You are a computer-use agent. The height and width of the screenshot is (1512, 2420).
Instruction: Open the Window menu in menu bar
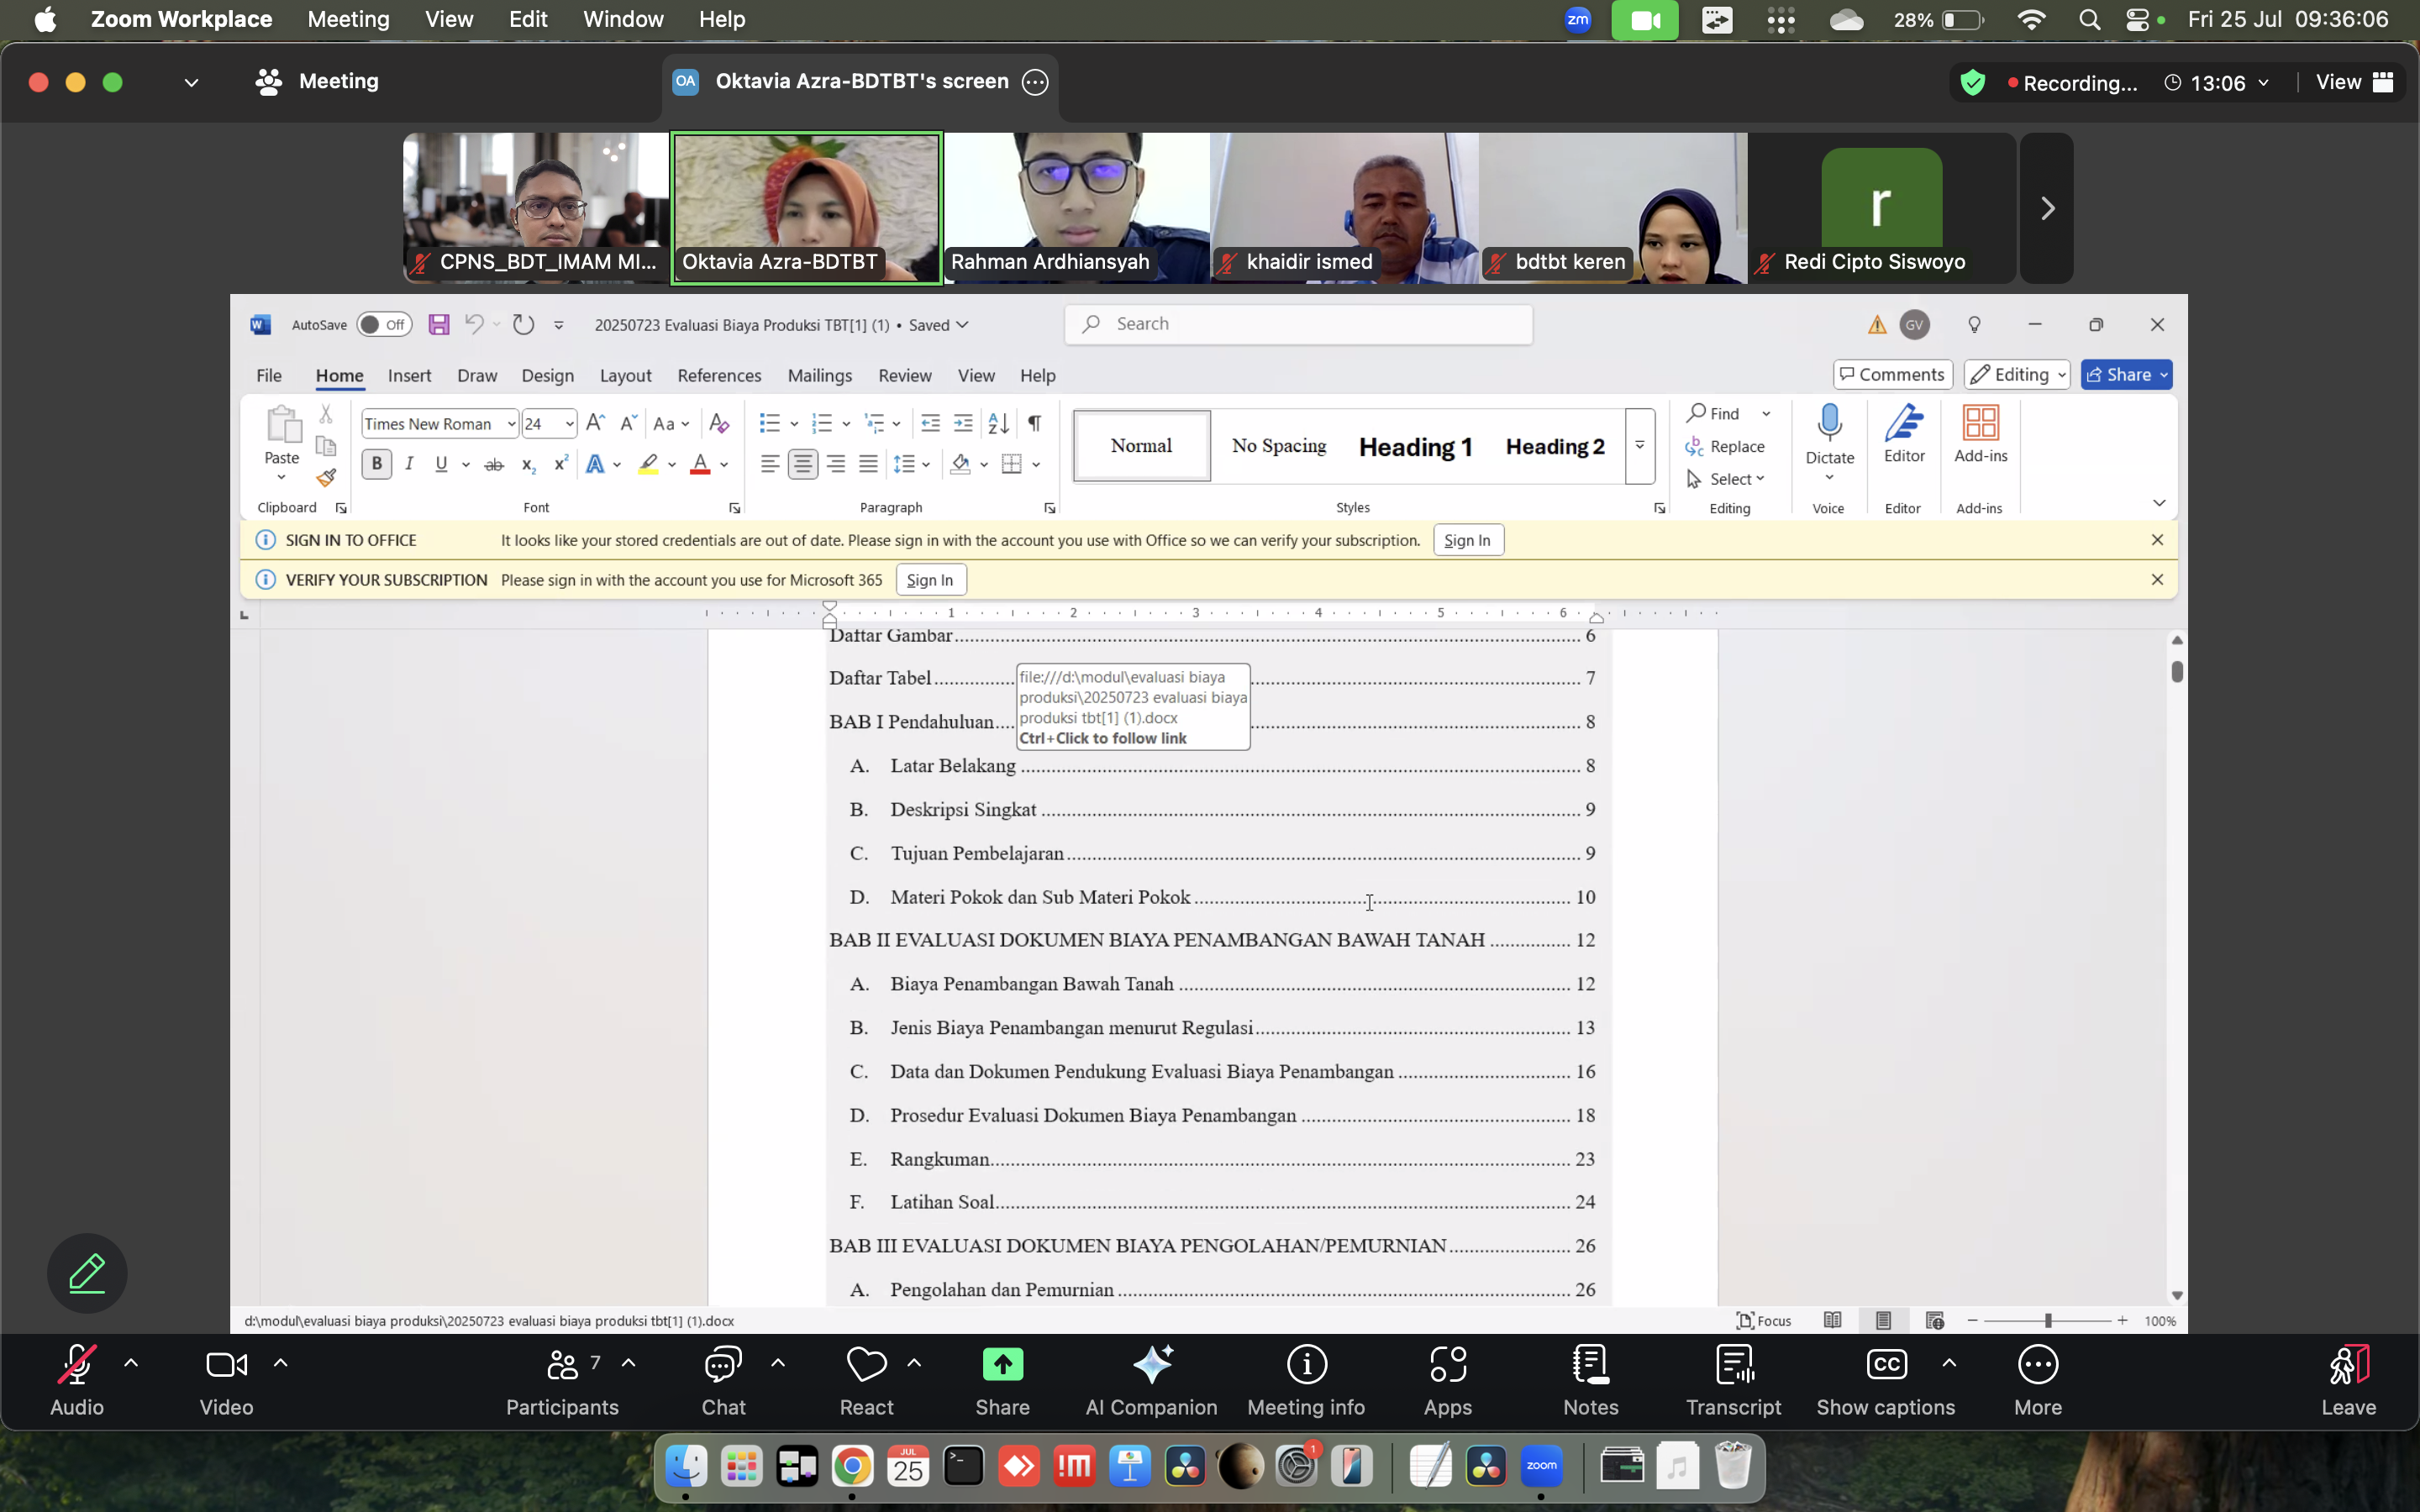[623, 19]
